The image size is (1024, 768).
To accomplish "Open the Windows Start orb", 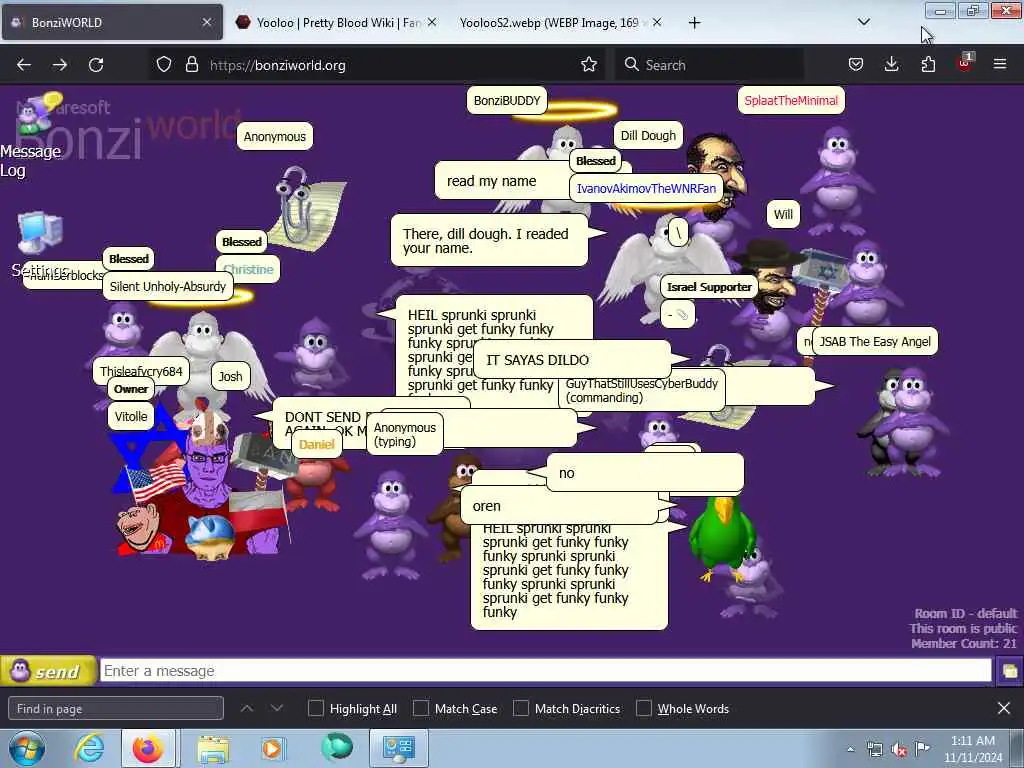I will (27, 748).
